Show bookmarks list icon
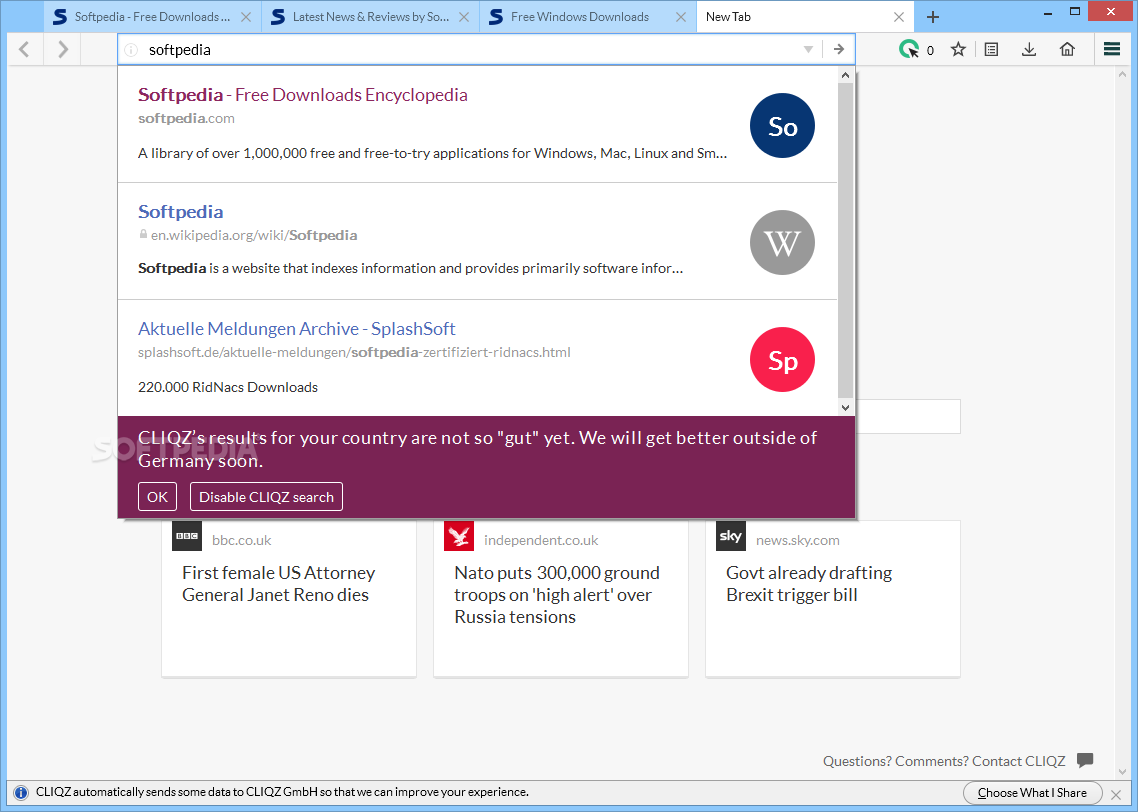The image size is (1138, 812). (x=991, y=49)
